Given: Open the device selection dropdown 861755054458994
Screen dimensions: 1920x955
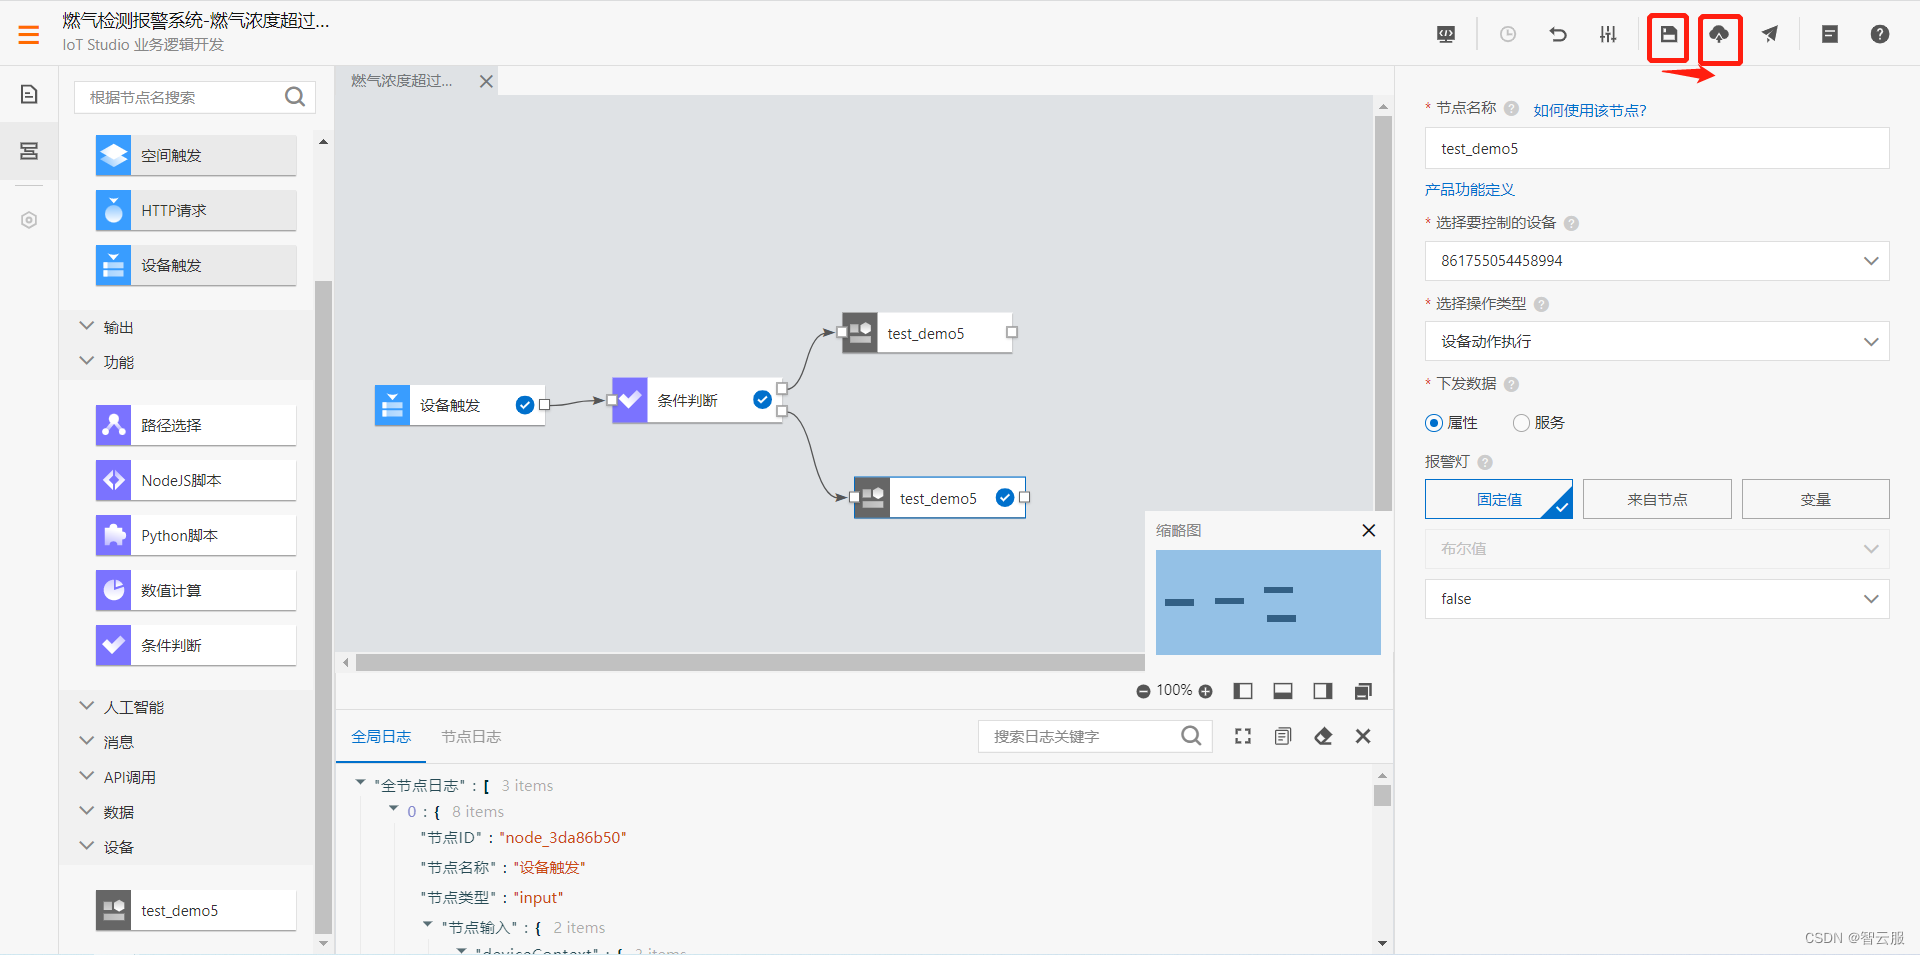Looking at the screenshot, I should coord(1657,261).
